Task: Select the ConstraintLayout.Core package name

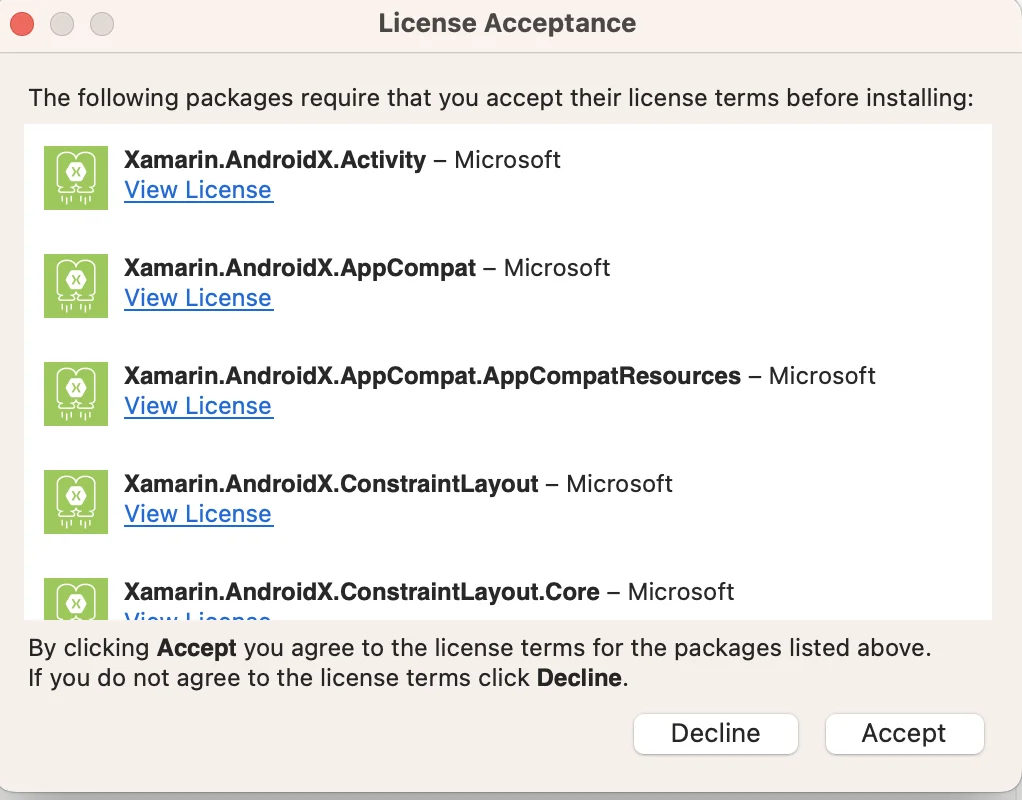Action: (361, 592)
